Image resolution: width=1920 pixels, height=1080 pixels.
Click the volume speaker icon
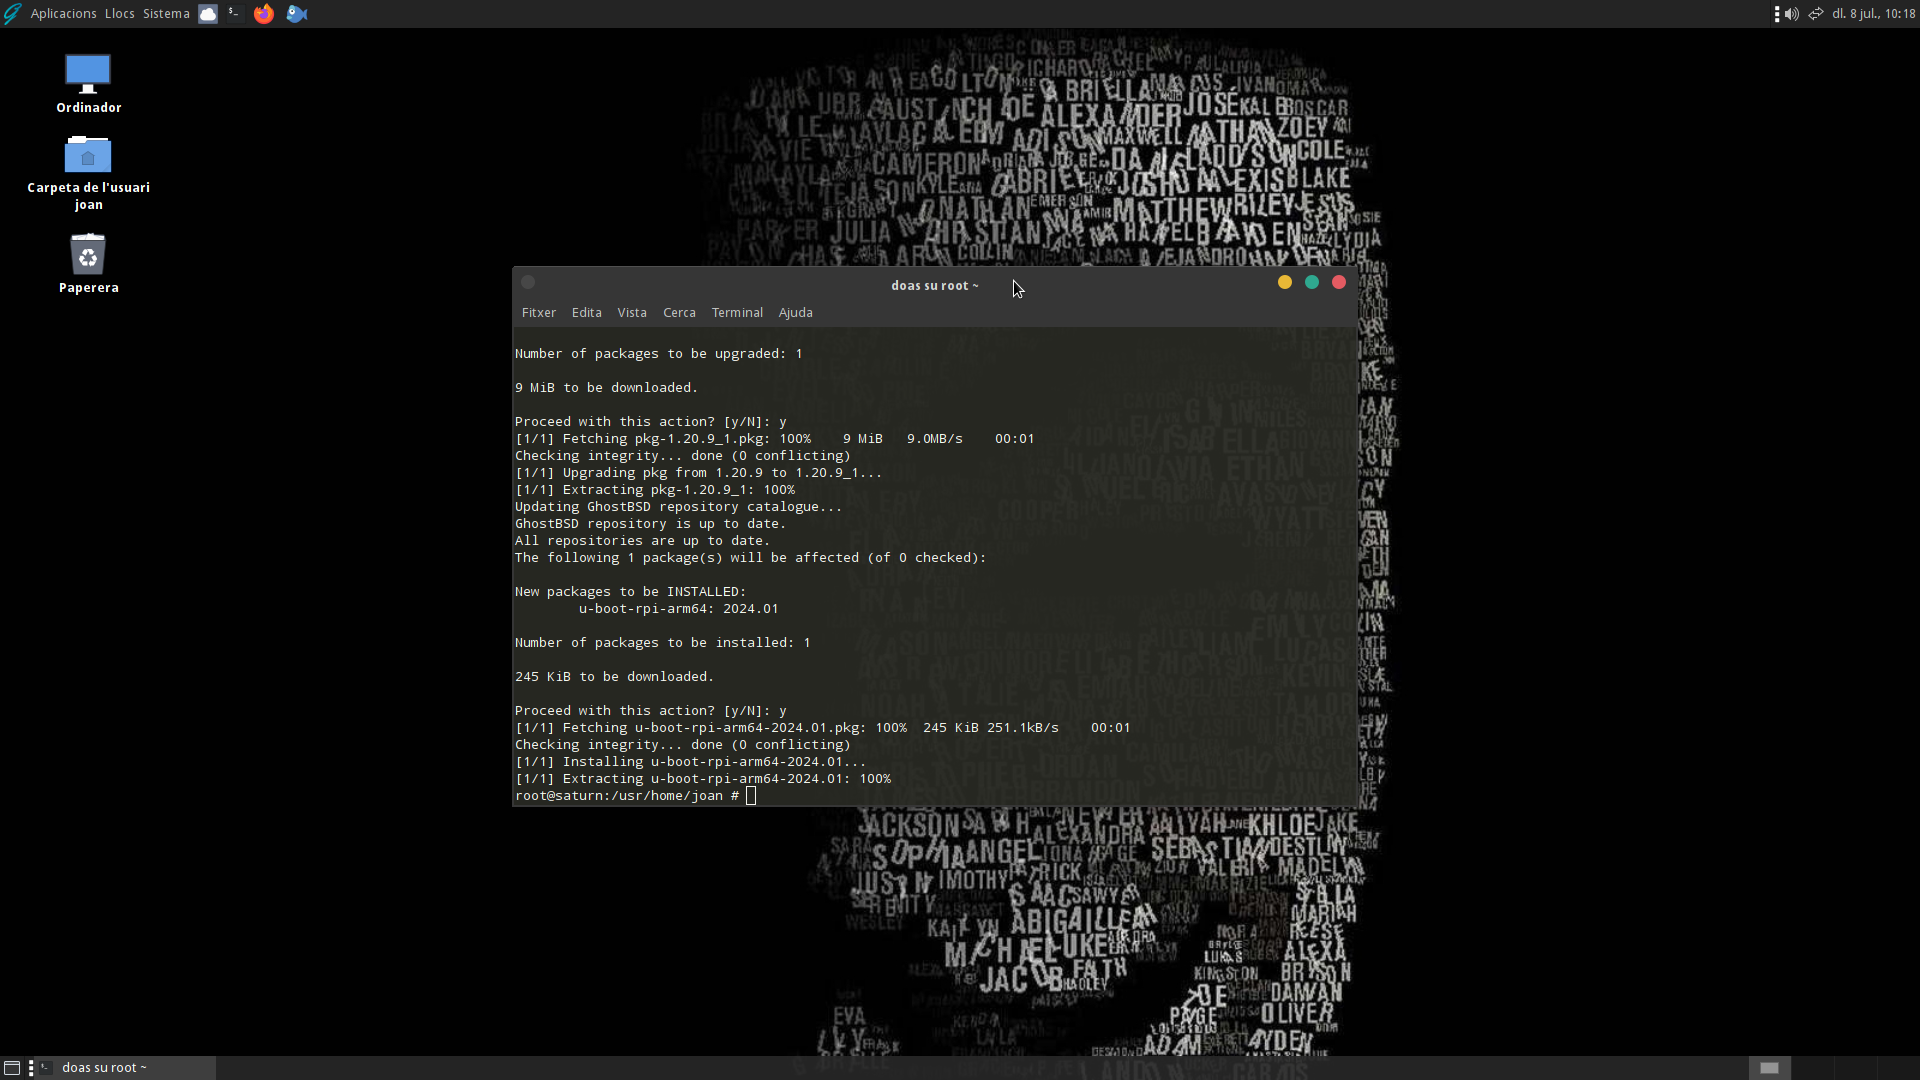(x=1791, y=14)
